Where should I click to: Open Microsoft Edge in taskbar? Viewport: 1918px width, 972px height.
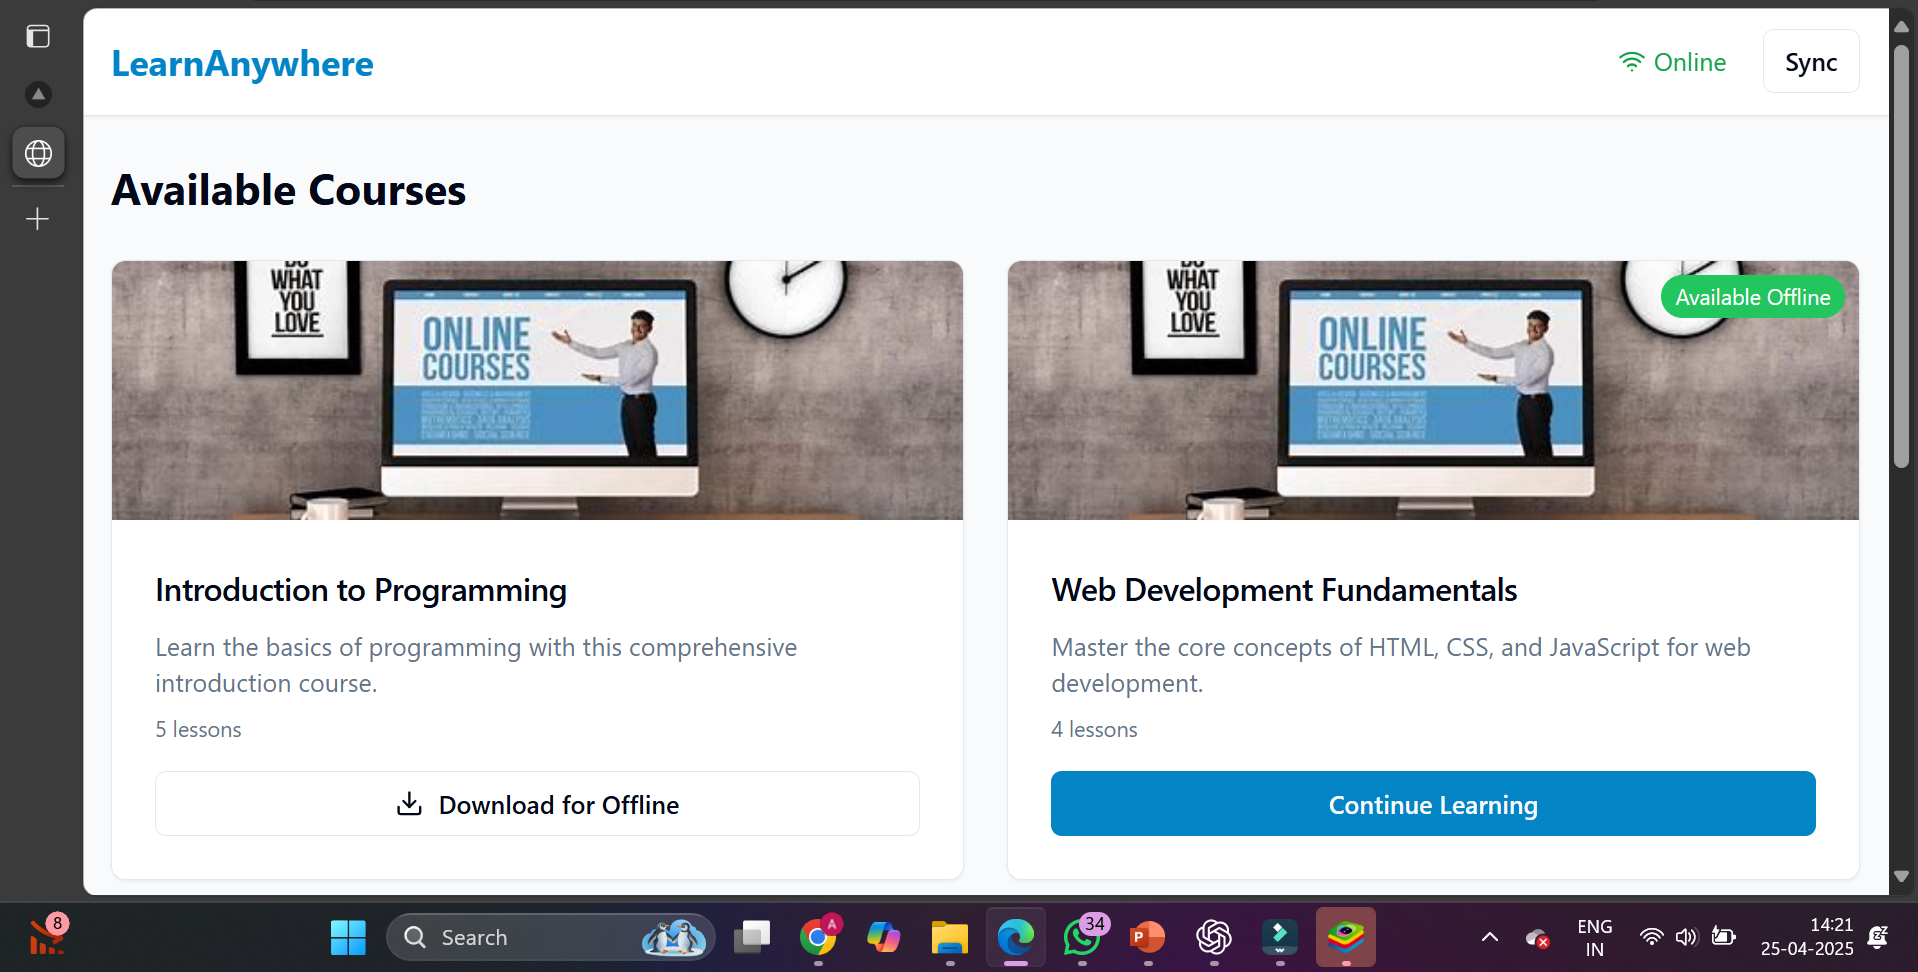click(x=1016, y=937)
